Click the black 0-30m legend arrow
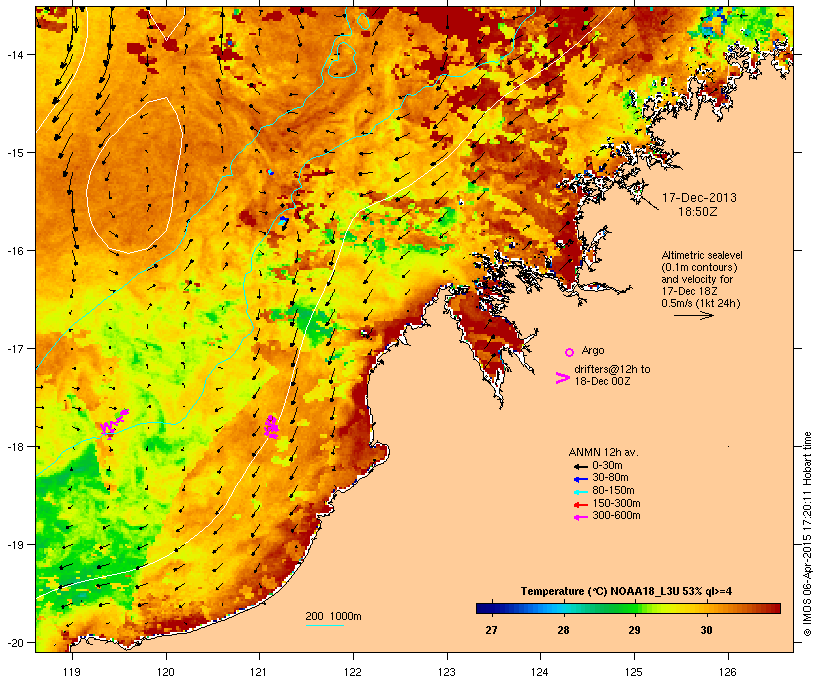This screenshot has width=820, height=680. (x=581, y=466)
